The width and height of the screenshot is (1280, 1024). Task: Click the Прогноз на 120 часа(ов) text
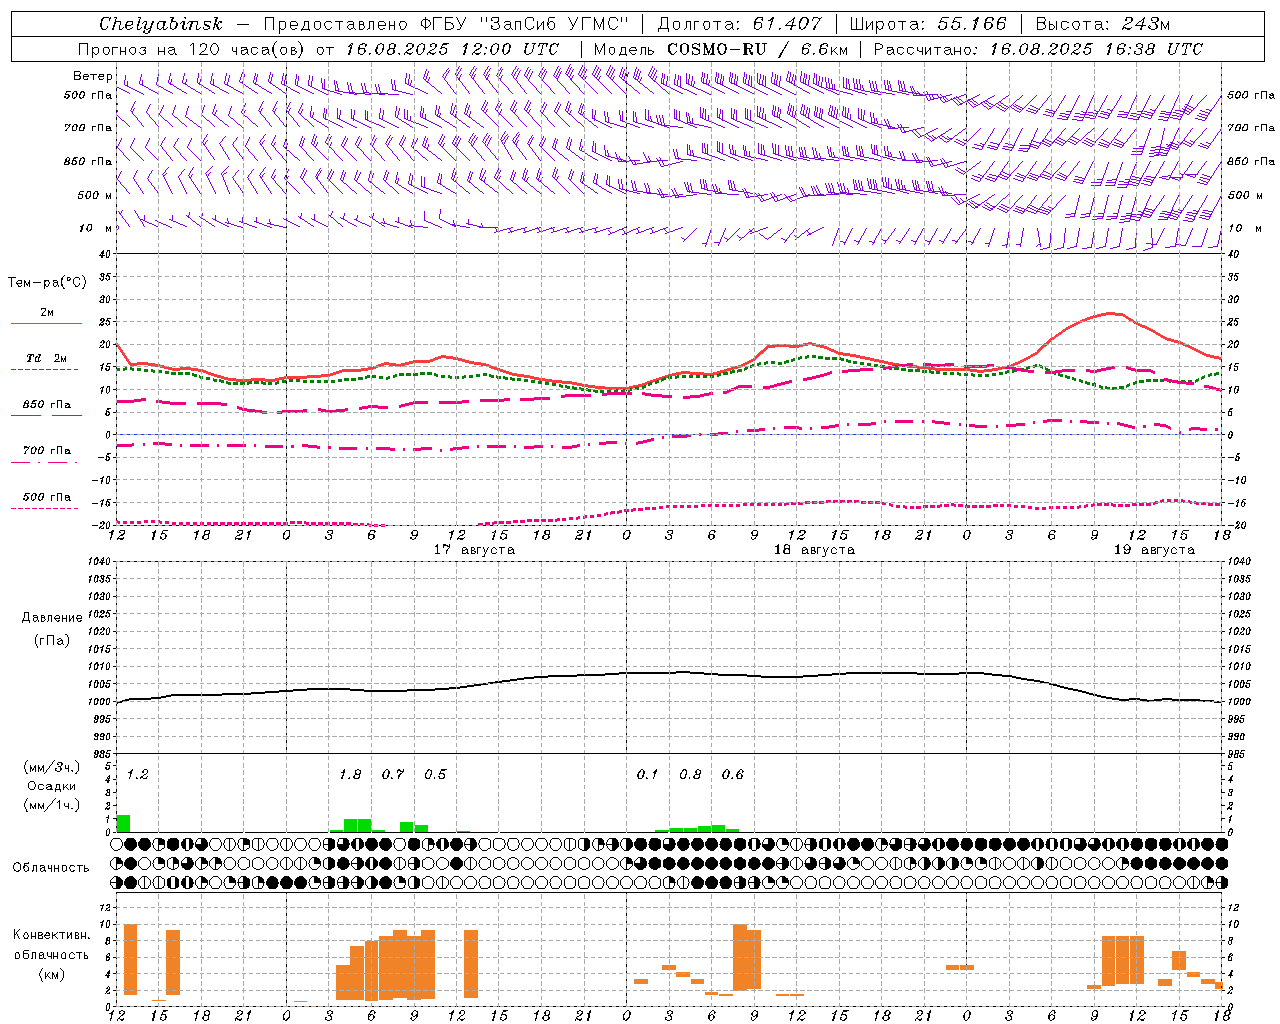193,49
